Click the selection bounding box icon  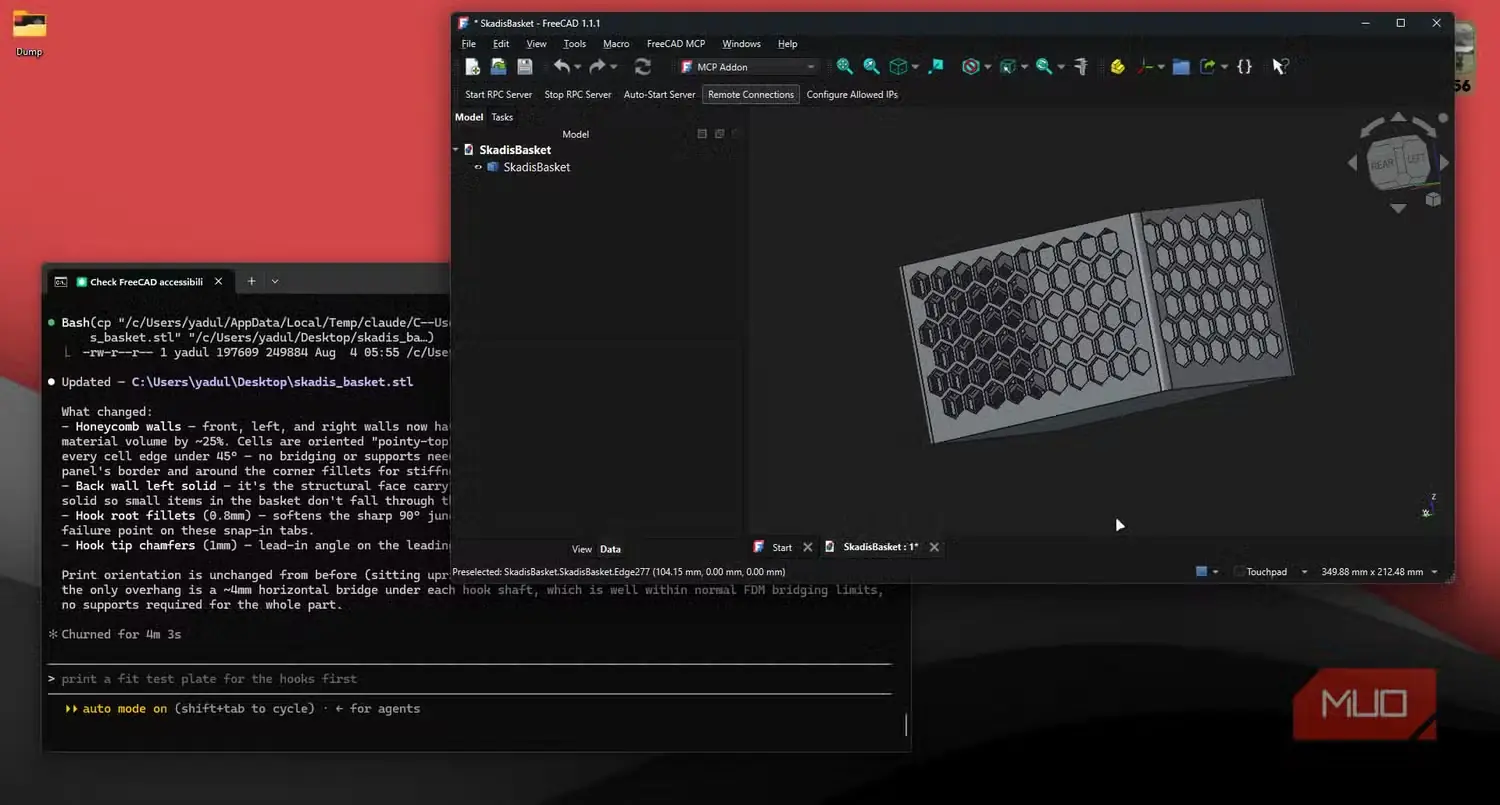tap(1007, 67)
